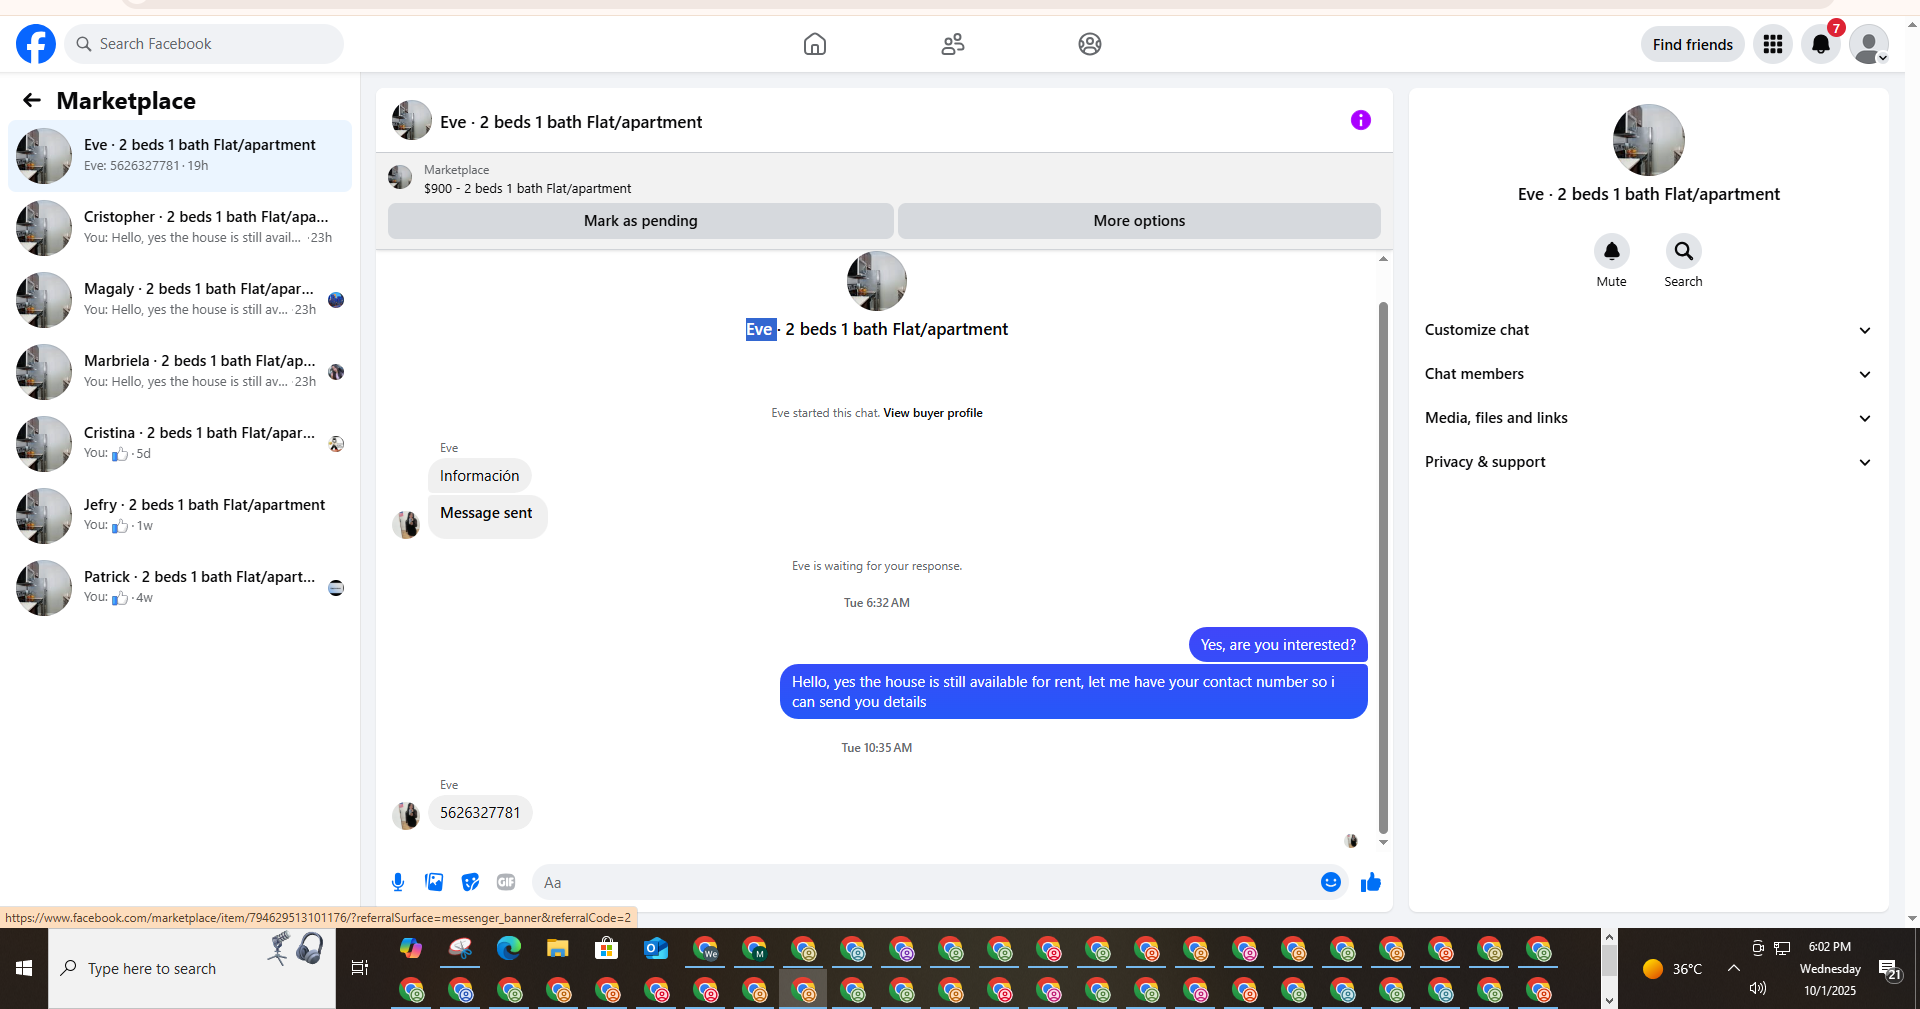
Task: Open Jefry conversation in list
Action: tap(180, 516)
